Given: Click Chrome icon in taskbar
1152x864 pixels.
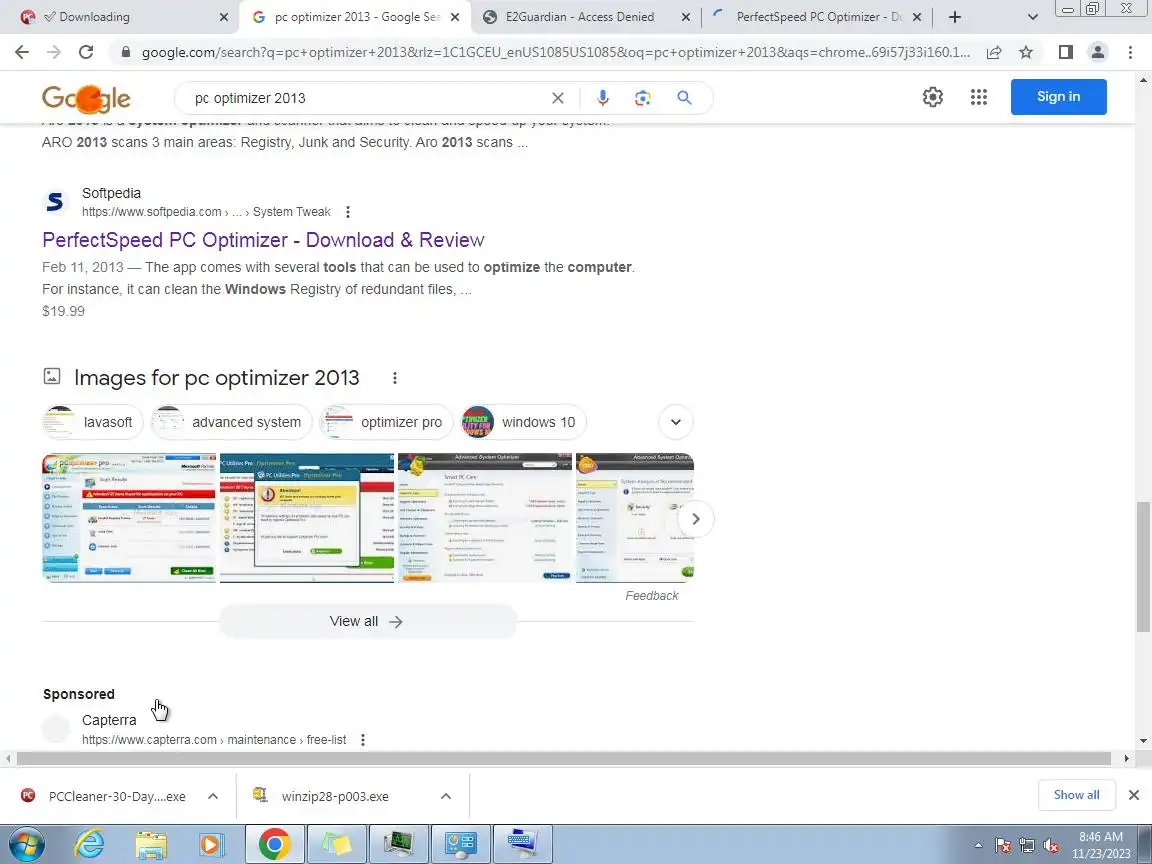Looking at the screenshot, I should click(275, 844).
